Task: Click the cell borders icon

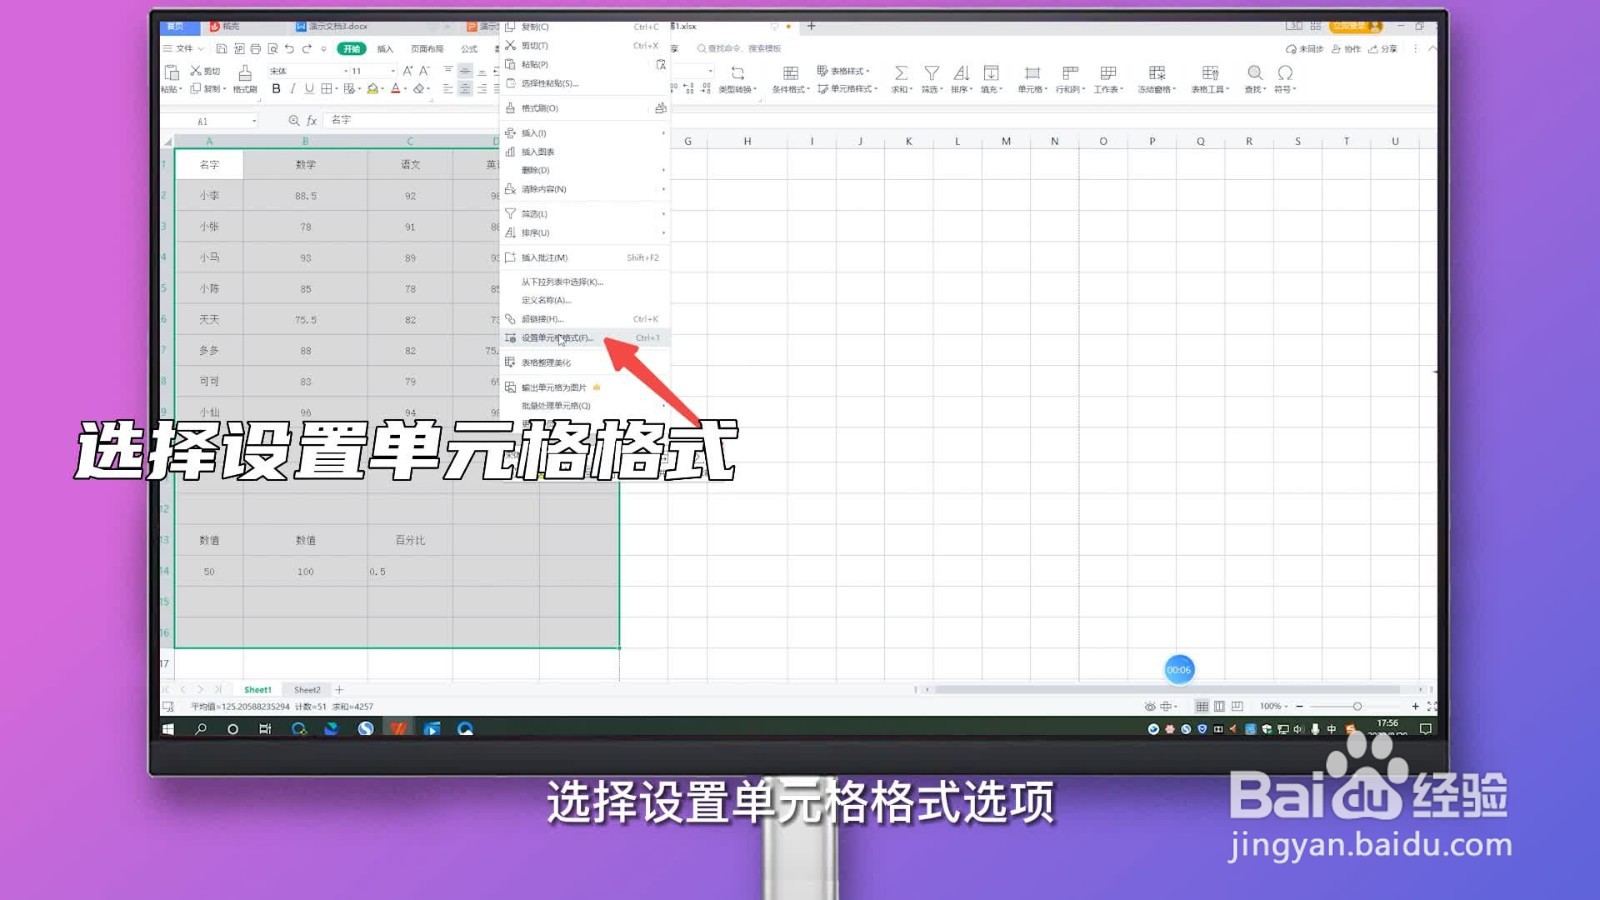Action: point(326,89)
